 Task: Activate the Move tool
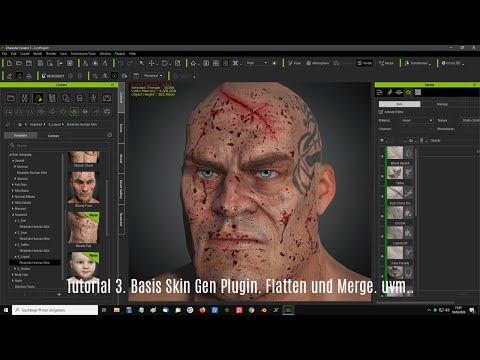152,63
